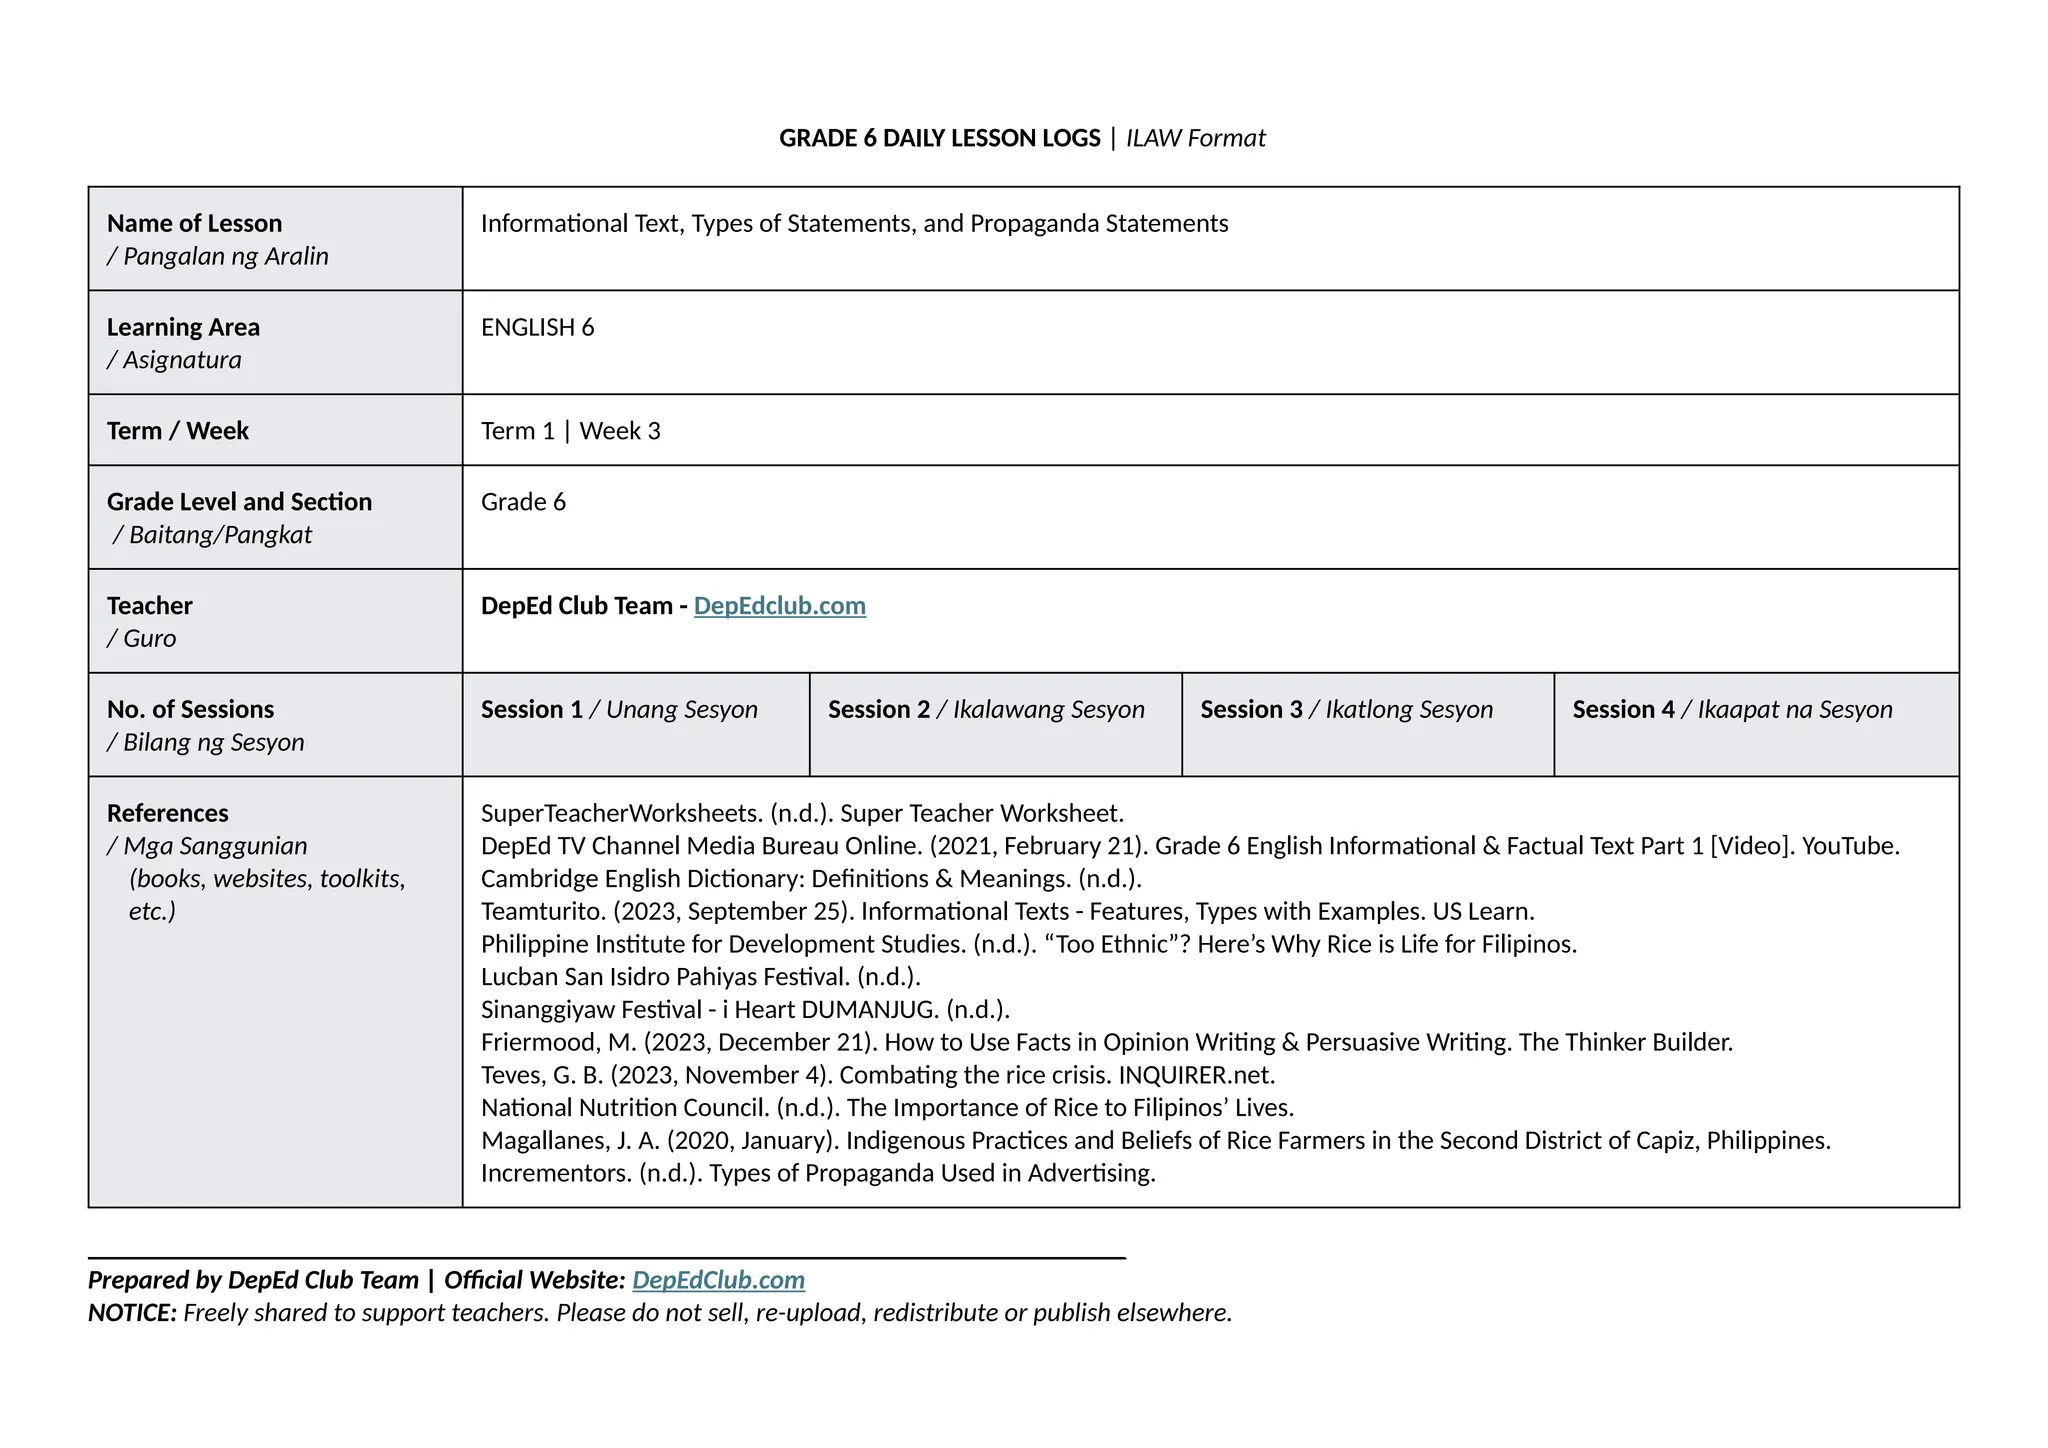Click the ENGLISH 6 value cell
This screenshot has width=2048, height=1448.
coord(1211,343)
